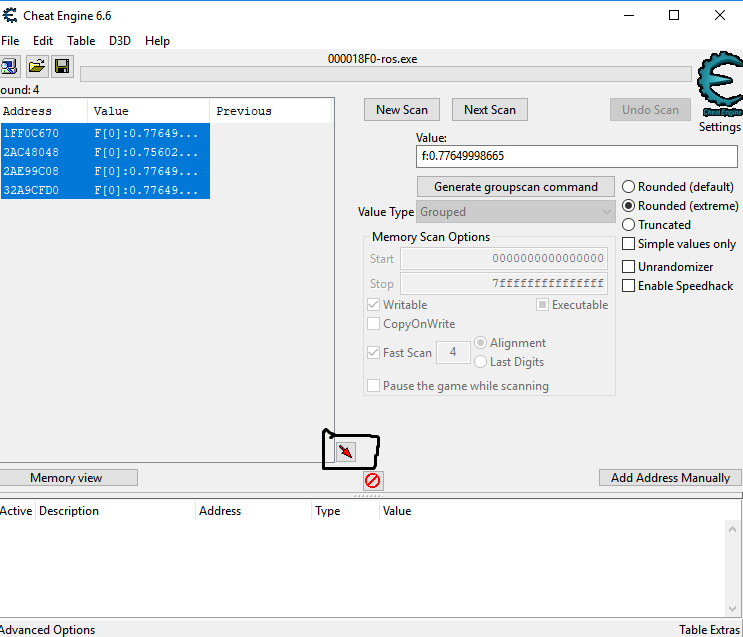This screenshot has width=743, height=637.
Task: Open Table Extras
Action: [x=709, y=629]
